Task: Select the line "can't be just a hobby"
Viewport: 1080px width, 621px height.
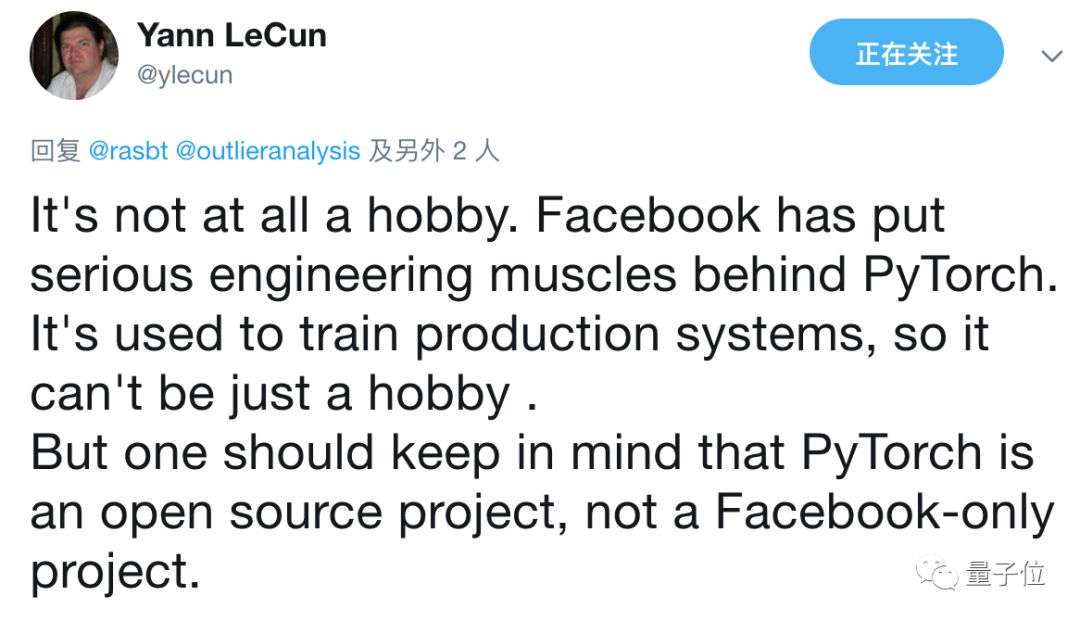Action: [284, 393]
